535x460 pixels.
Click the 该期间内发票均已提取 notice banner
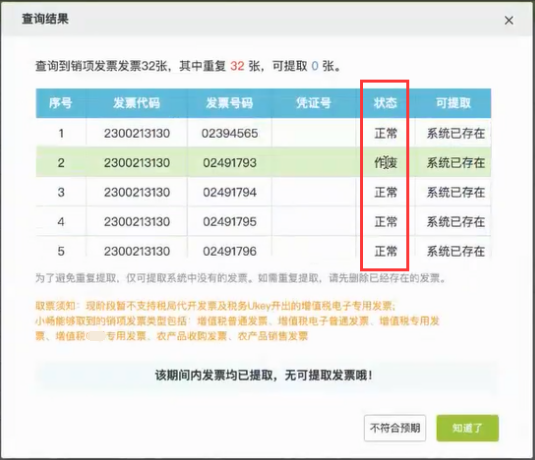[263, 375]
